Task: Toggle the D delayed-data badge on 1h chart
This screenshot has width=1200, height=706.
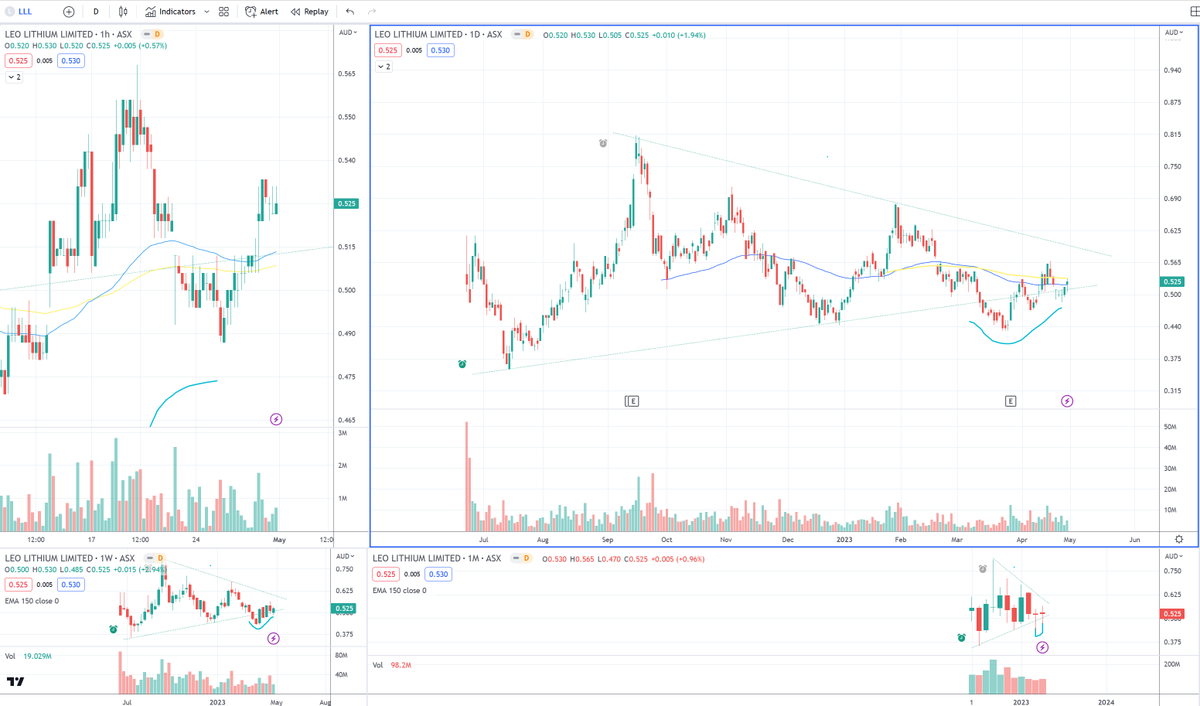Action: [158, 33]
